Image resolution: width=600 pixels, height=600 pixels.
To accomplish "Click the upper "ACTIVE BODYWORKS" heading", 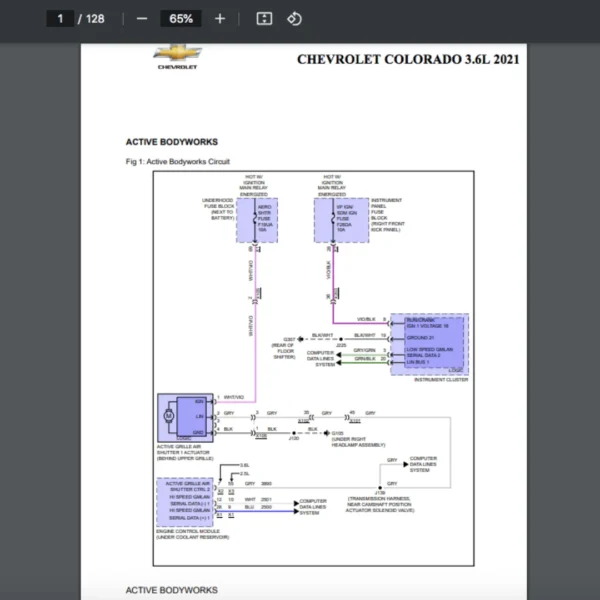I will click(x=172, y=142).
